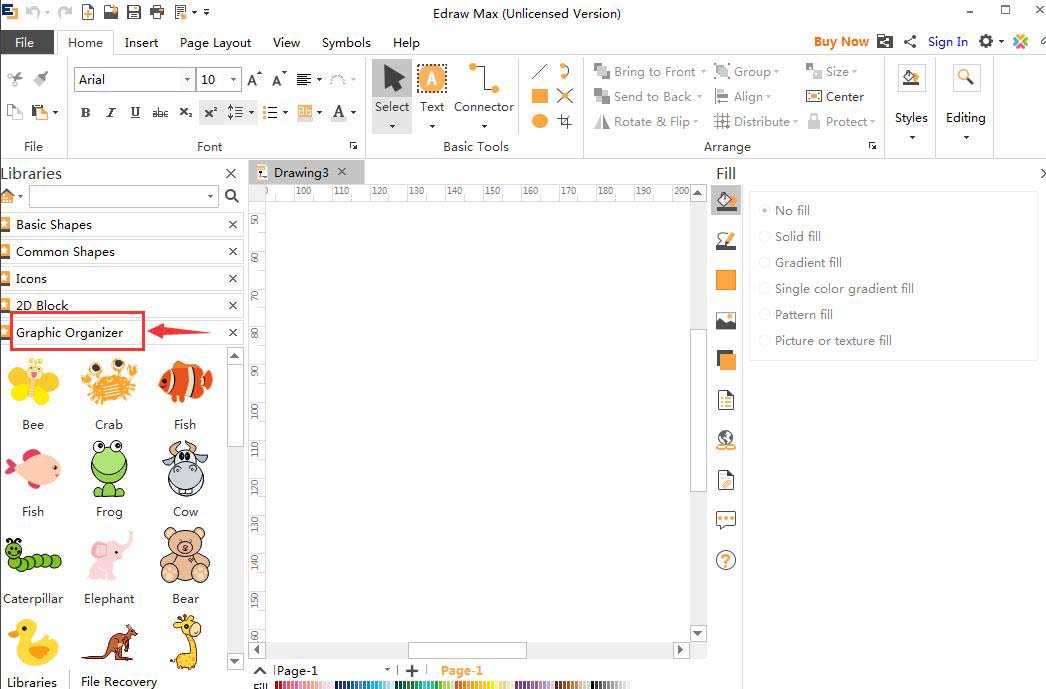Open the Hyperlink globe icon
This screenshot has height=689, width=1046.
tap(726, 440)
